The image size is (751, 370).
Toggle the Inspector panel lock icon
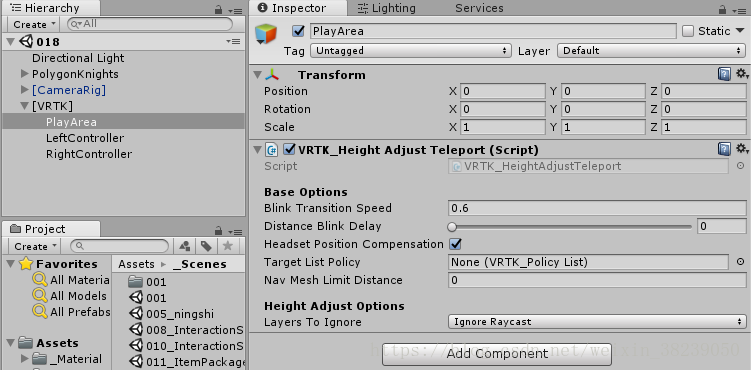tap(723, 10)
